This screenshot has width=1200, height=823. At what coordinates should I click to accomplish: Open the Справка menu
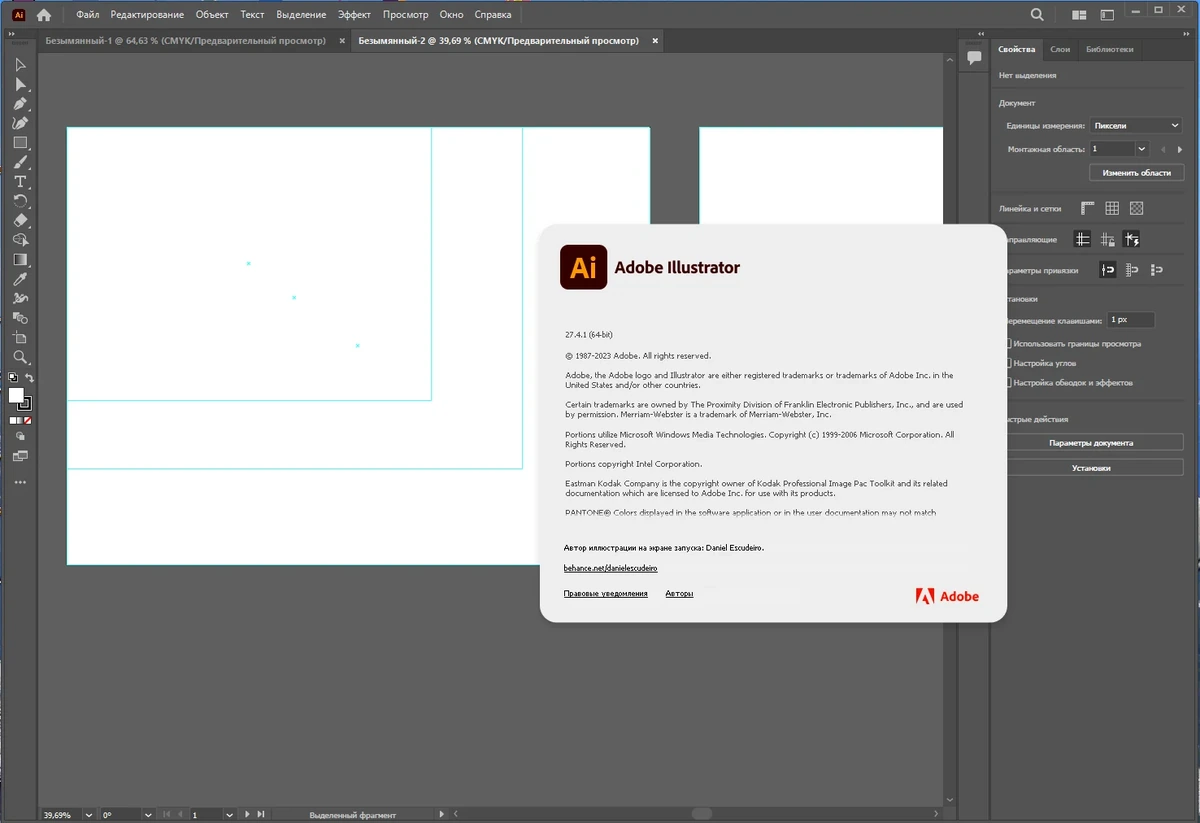click(x=492, y=15)
